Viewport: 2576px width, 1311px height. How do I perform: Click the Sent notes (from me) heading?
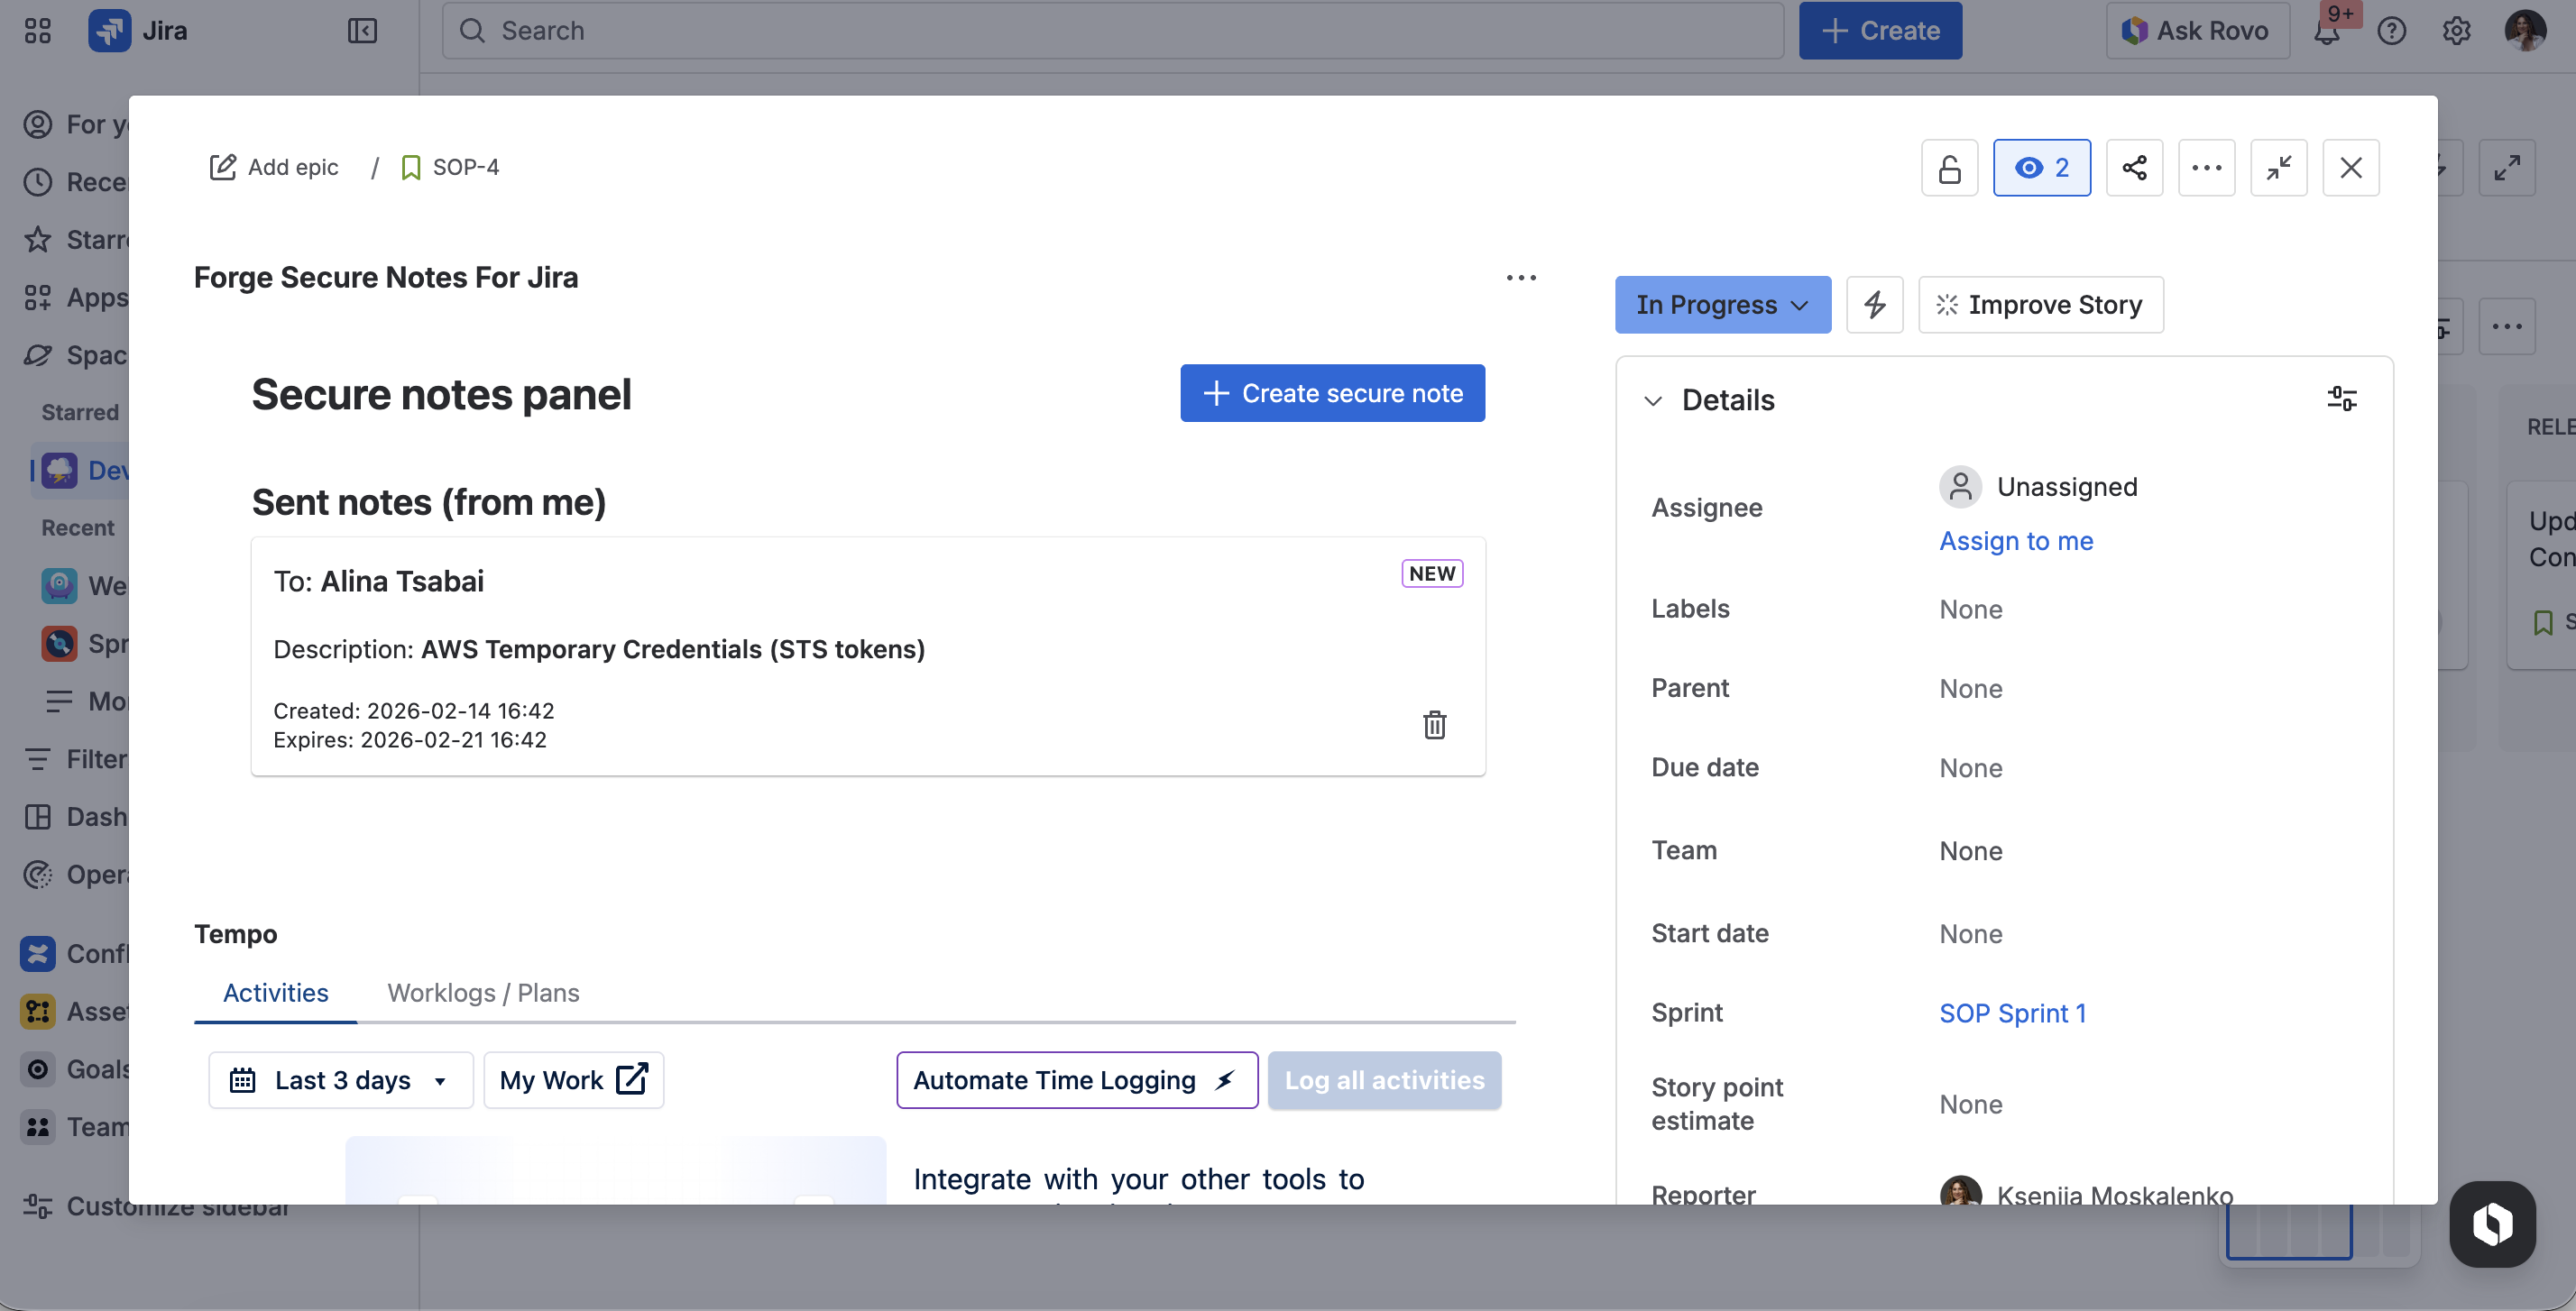point(429,503)
